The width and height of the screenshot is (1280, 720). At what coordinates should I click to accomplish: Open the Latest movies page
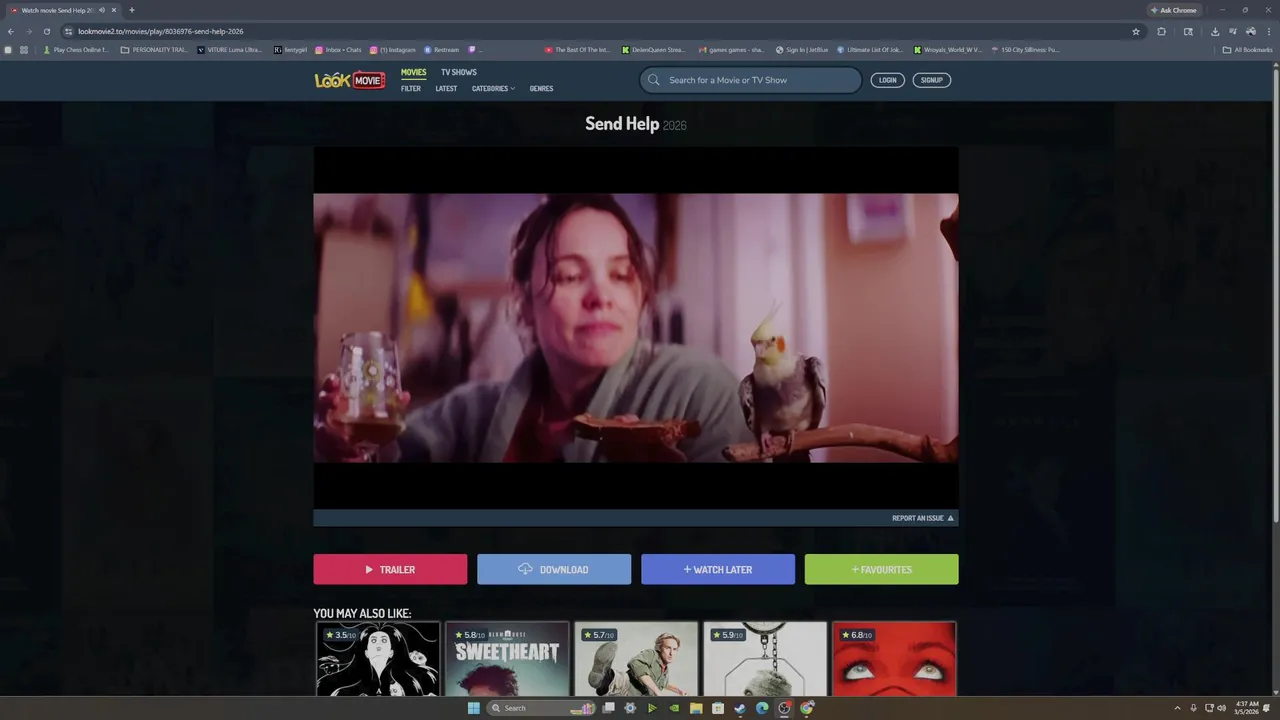tap(446, 89)
